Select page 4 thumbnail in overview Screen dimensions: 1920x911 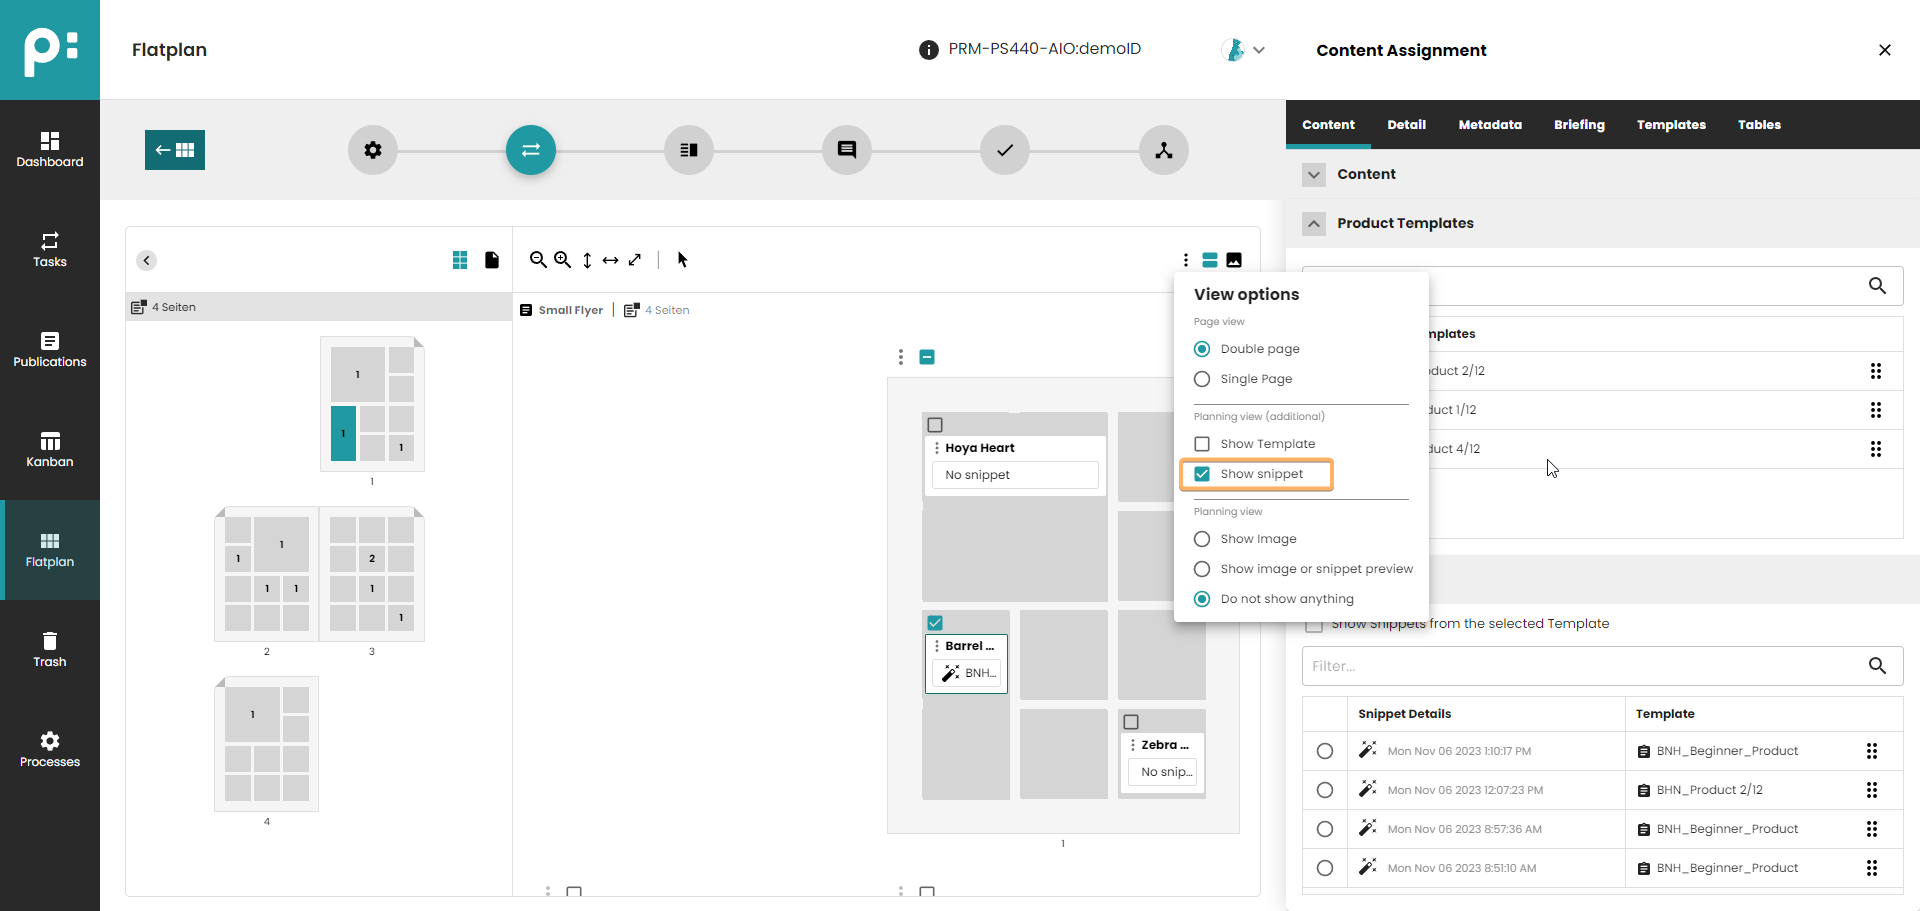(x=267, y=743)
